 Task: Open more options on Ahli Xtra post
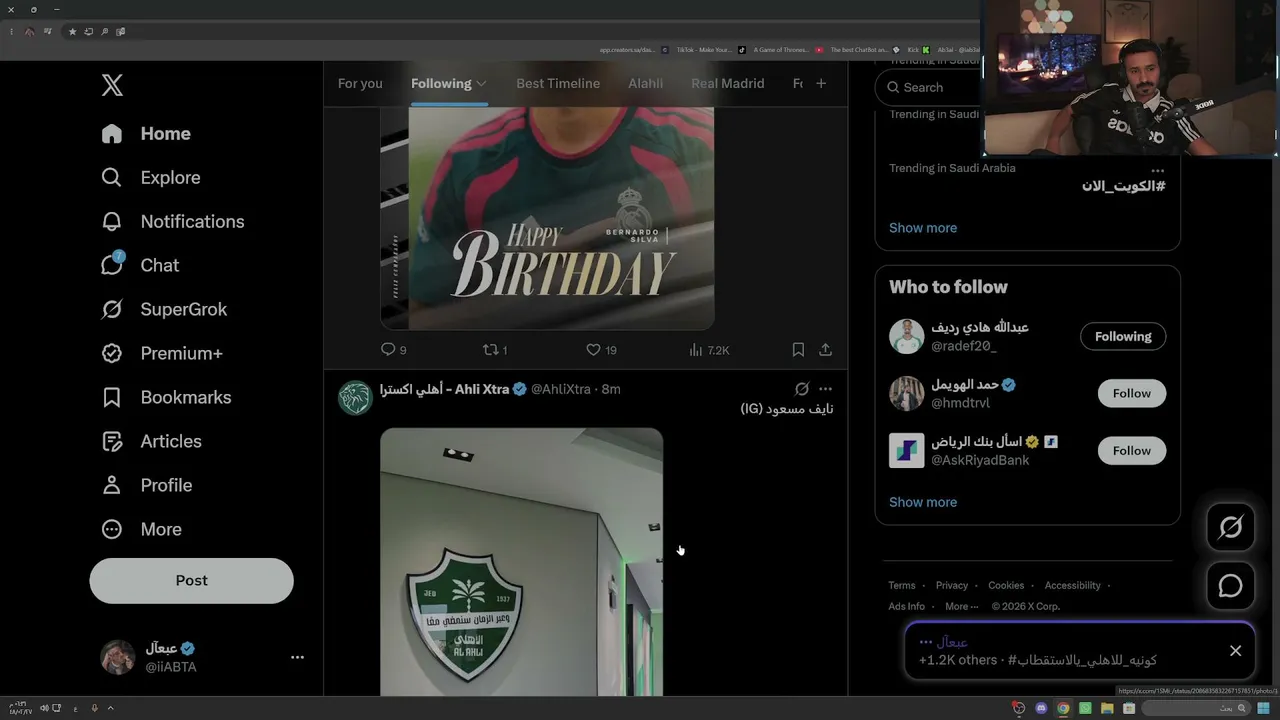click(x=825, y=389)
